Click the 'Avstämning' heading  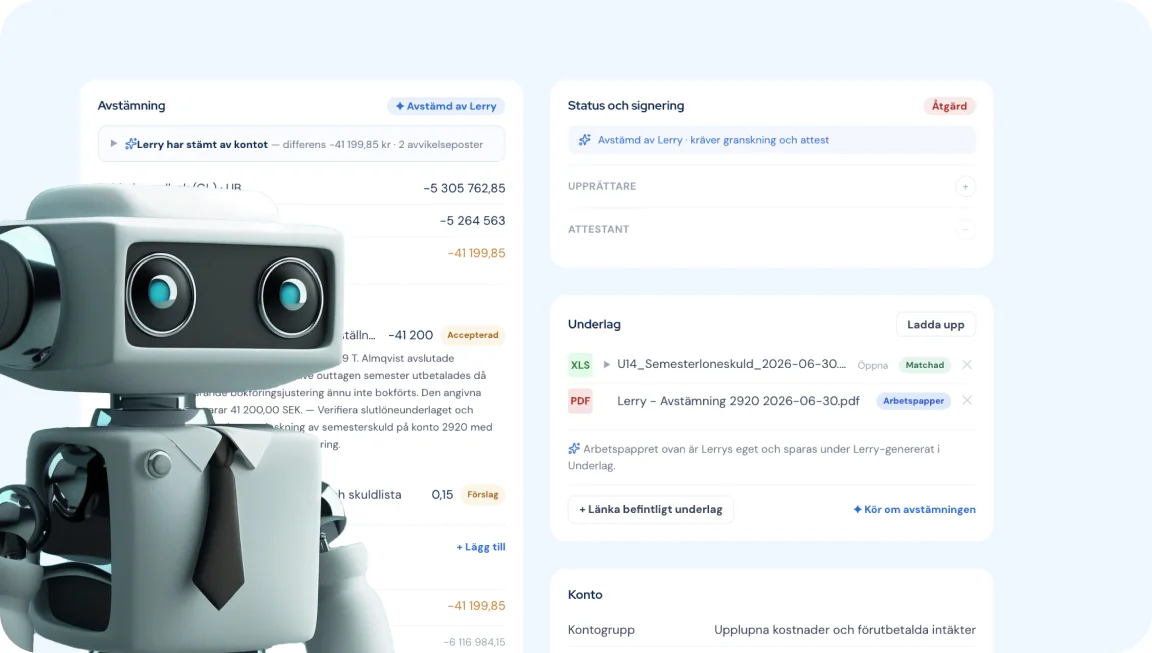[x=132, y=105]
